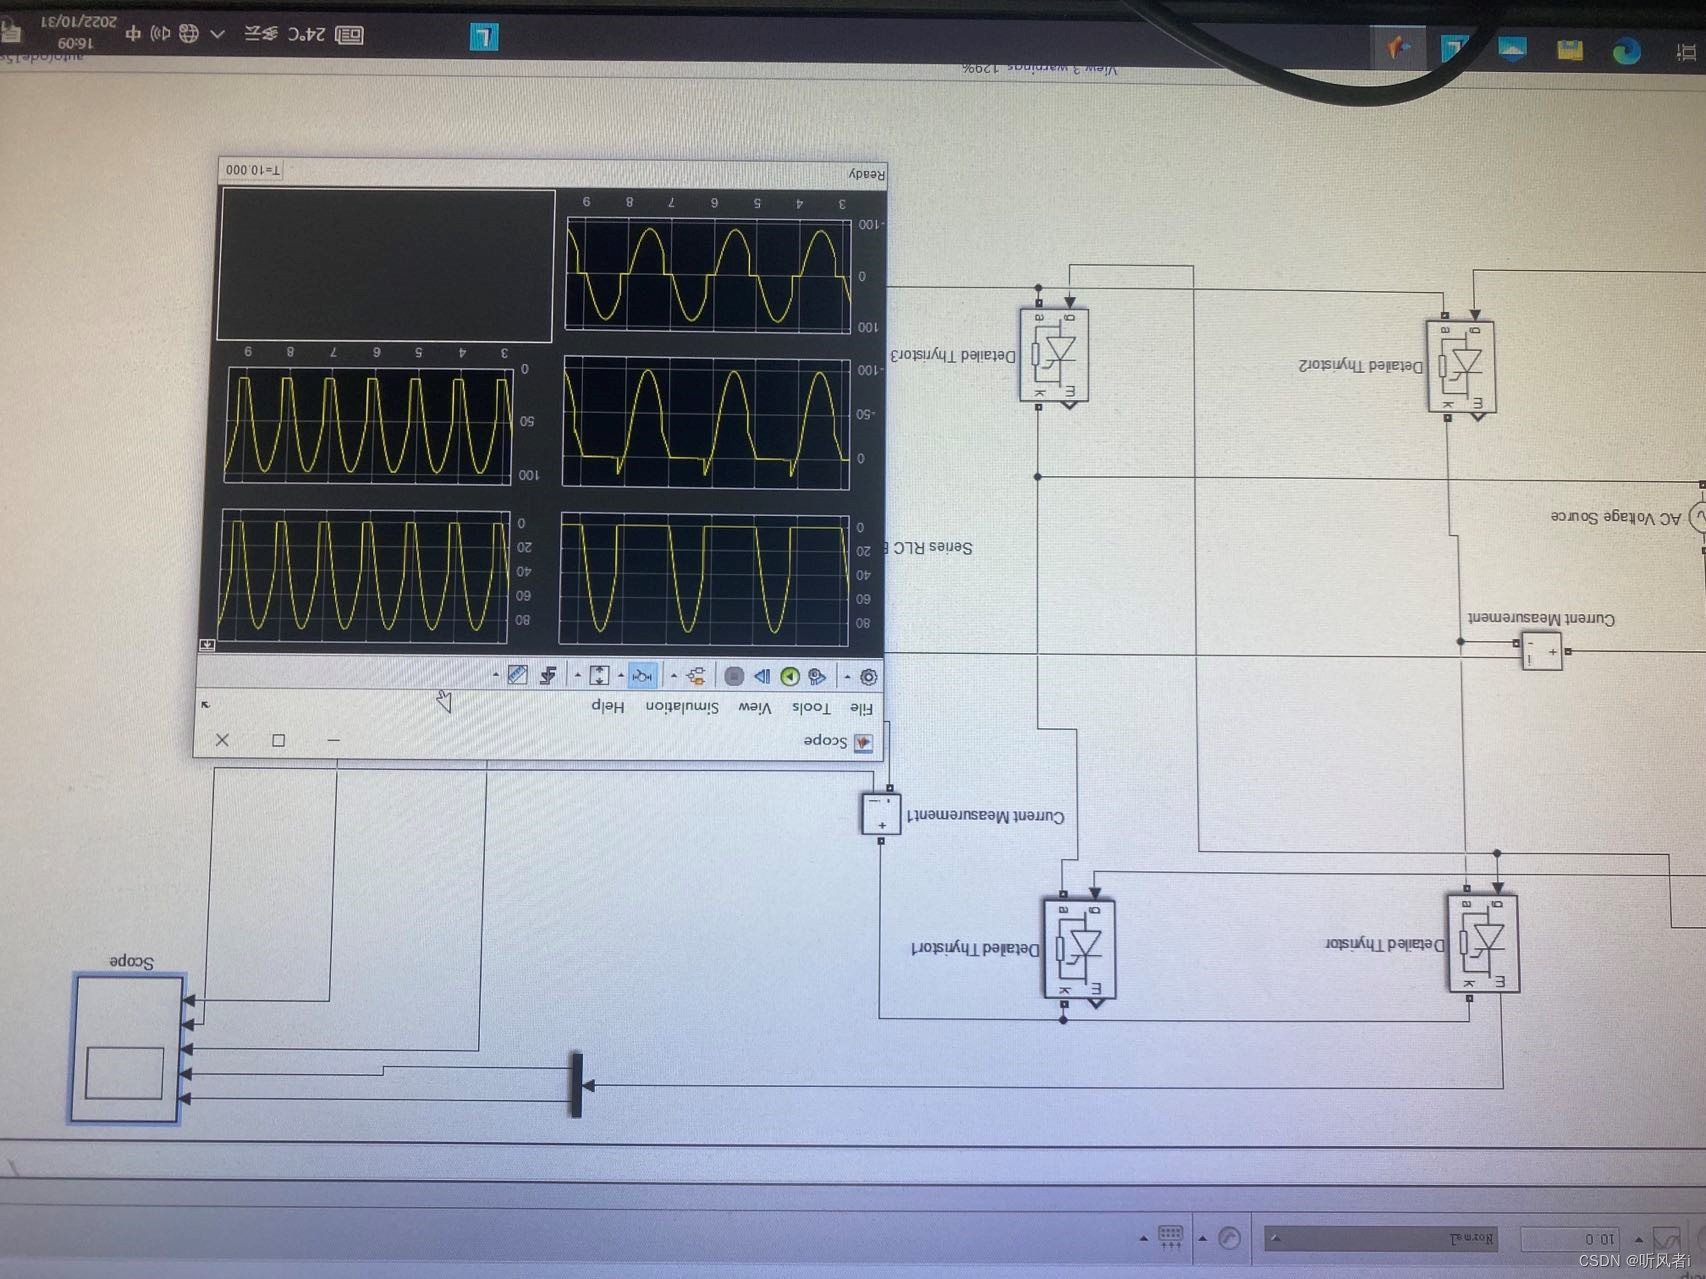Screen dimensions: 1706x1279
Task: Click the Stop simulation icon in Scope toolbar
Action: click(x=735, y=676)
